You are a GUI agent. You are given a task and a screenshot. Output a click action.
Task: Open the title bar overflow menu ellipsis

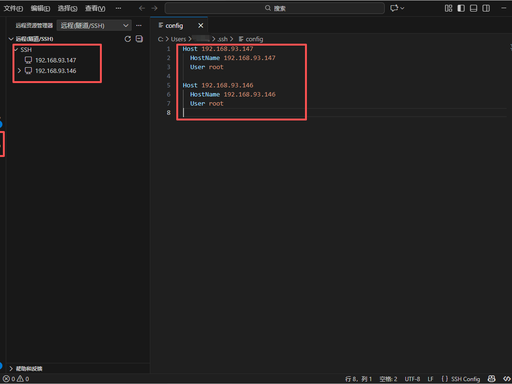pos(118,8)
